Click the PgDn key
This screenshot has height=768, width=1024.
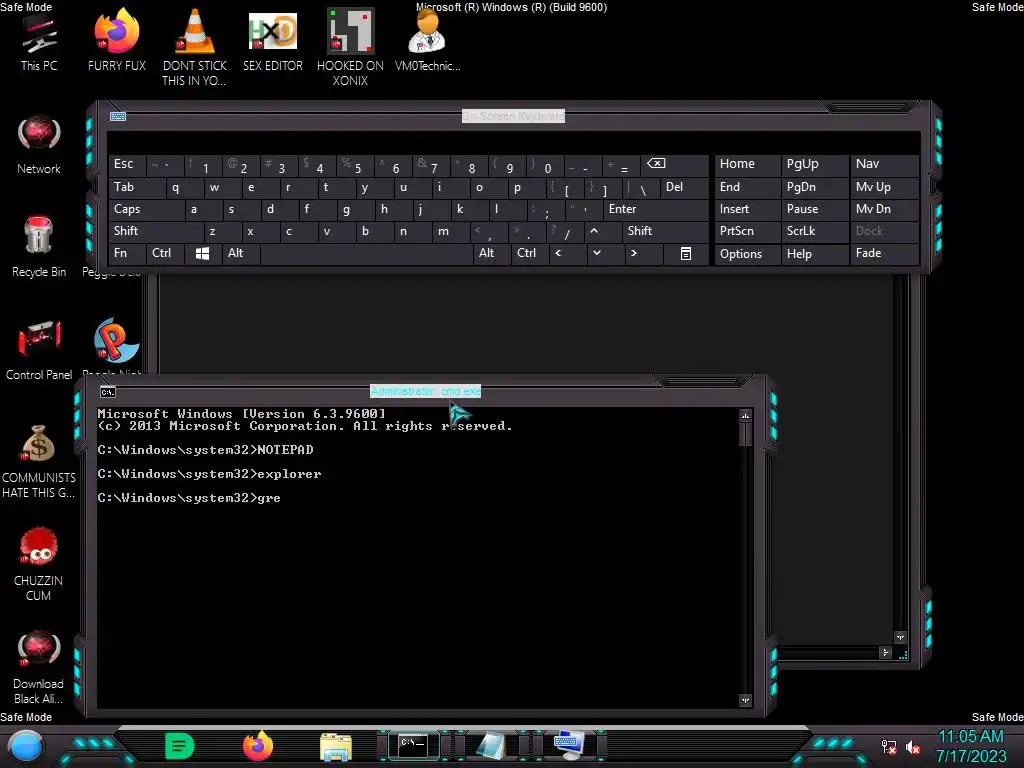tap(814, 187)
